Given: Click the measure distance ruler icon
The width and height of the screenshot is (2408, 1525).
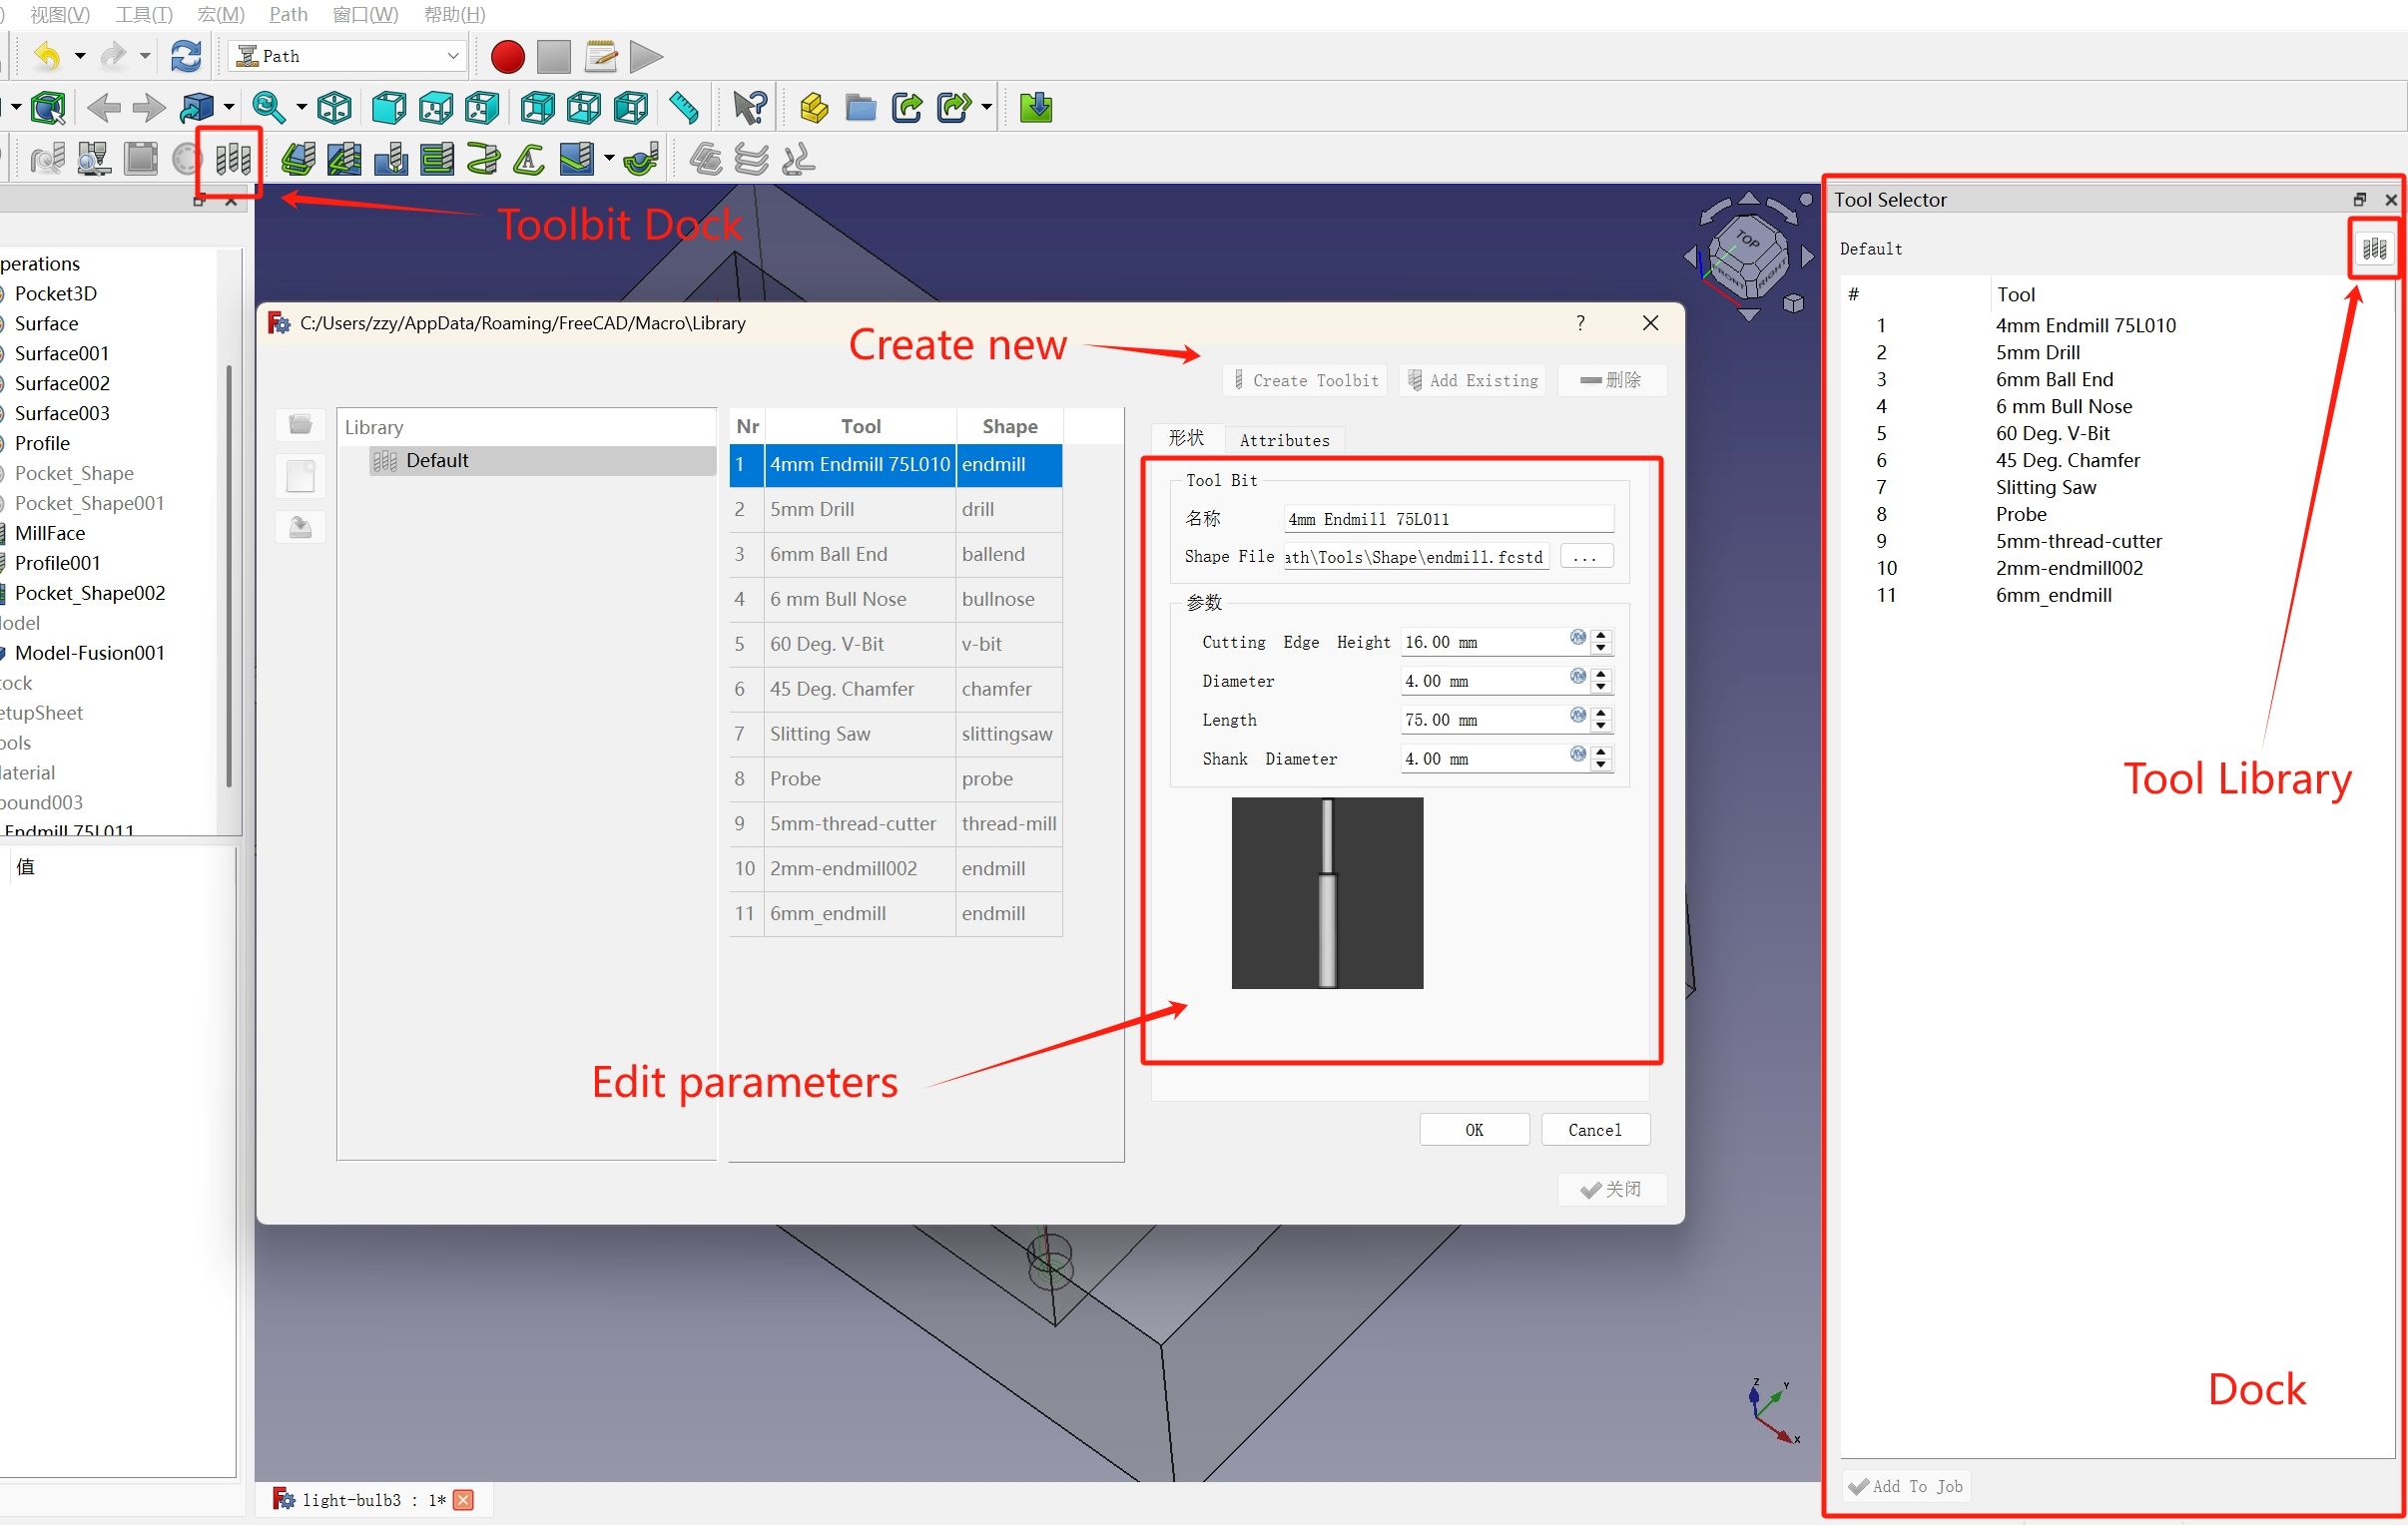Looking at the screenshot, I should [x=684, y=107].
